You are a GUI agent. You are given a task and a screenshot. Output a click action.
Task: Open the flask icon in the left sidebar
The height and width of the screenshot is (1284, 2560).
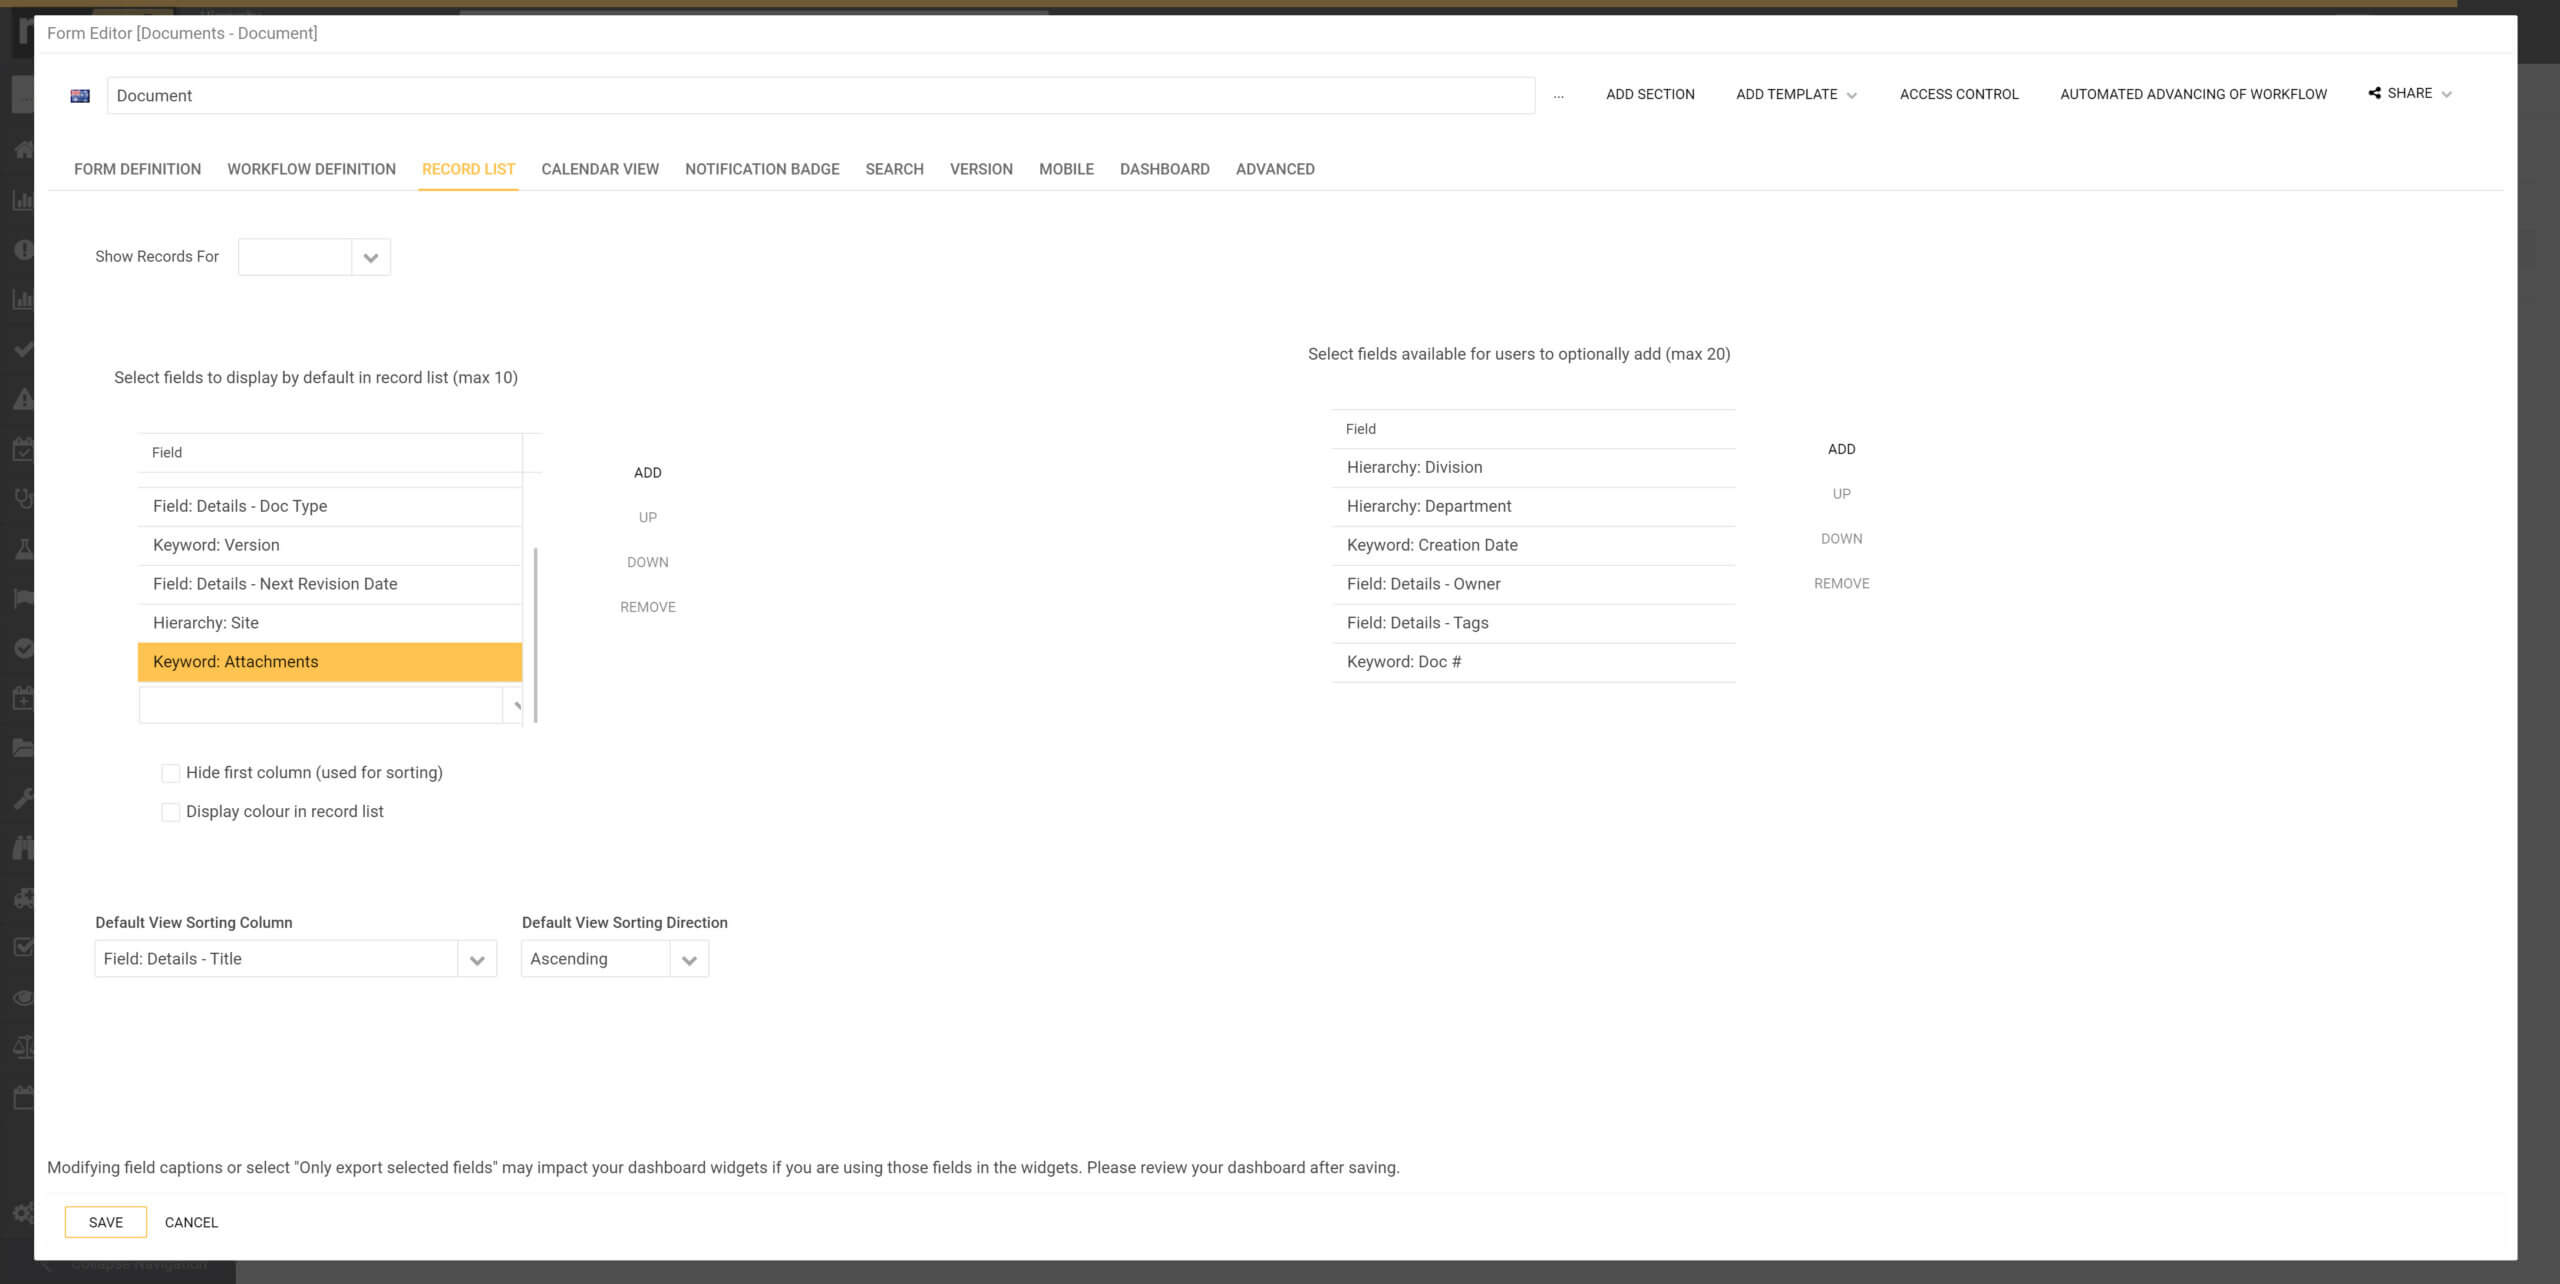pos(25,548)
